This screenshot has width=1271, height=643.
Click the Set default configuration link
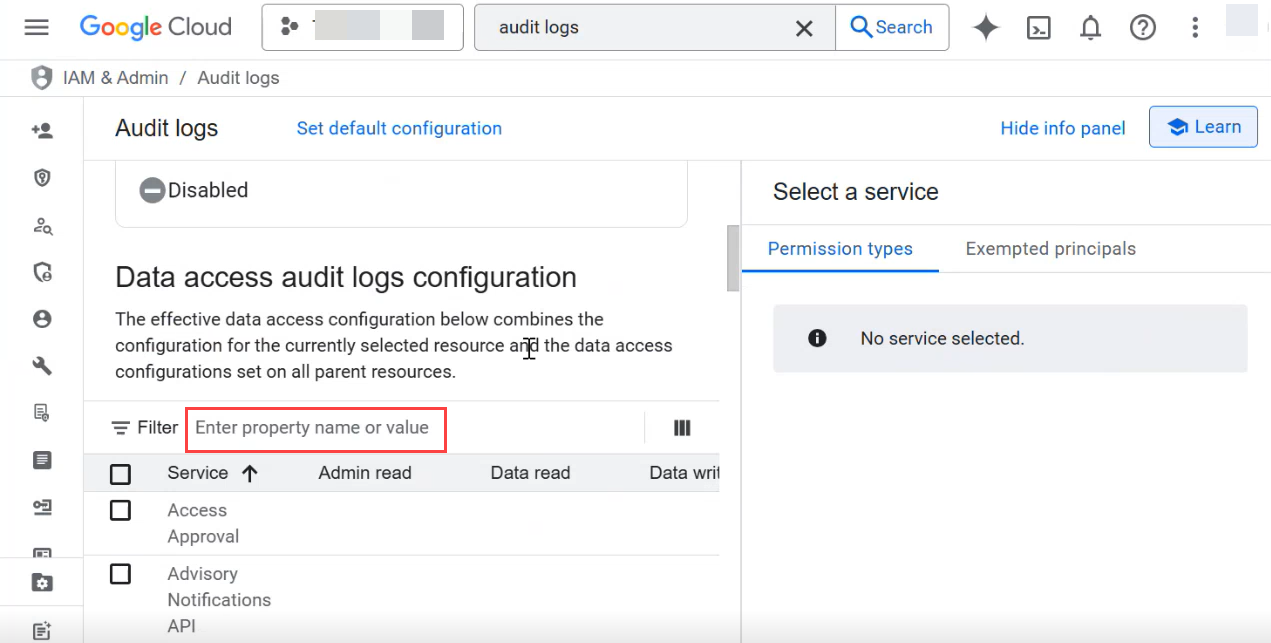399,128
